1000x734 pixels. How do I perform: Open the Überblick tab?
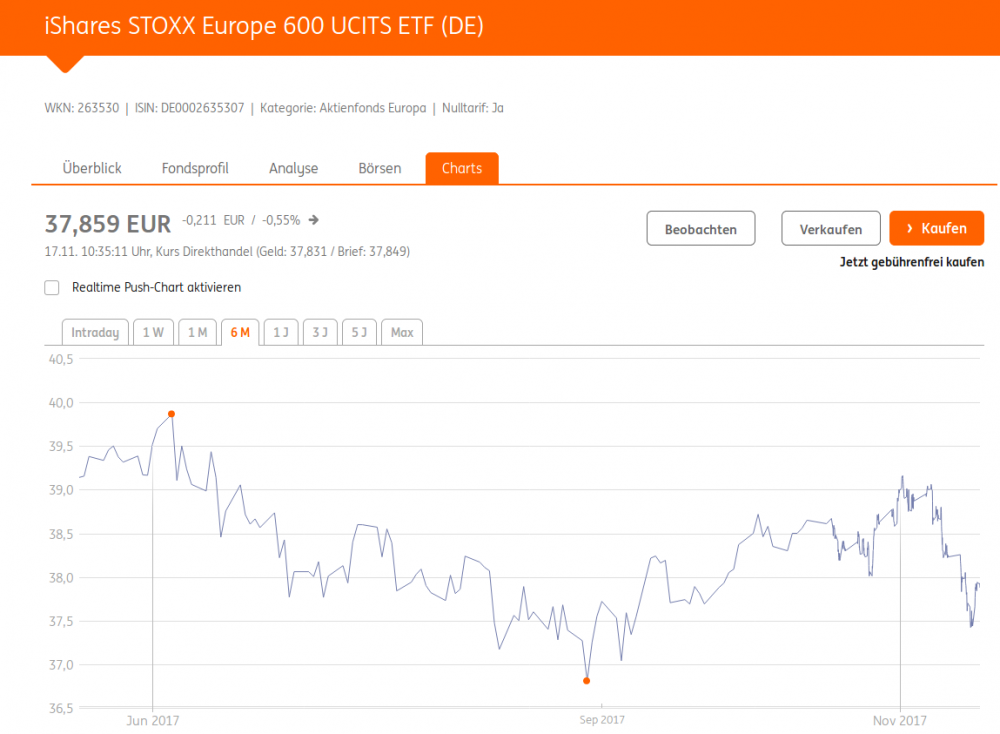(92, 168)
